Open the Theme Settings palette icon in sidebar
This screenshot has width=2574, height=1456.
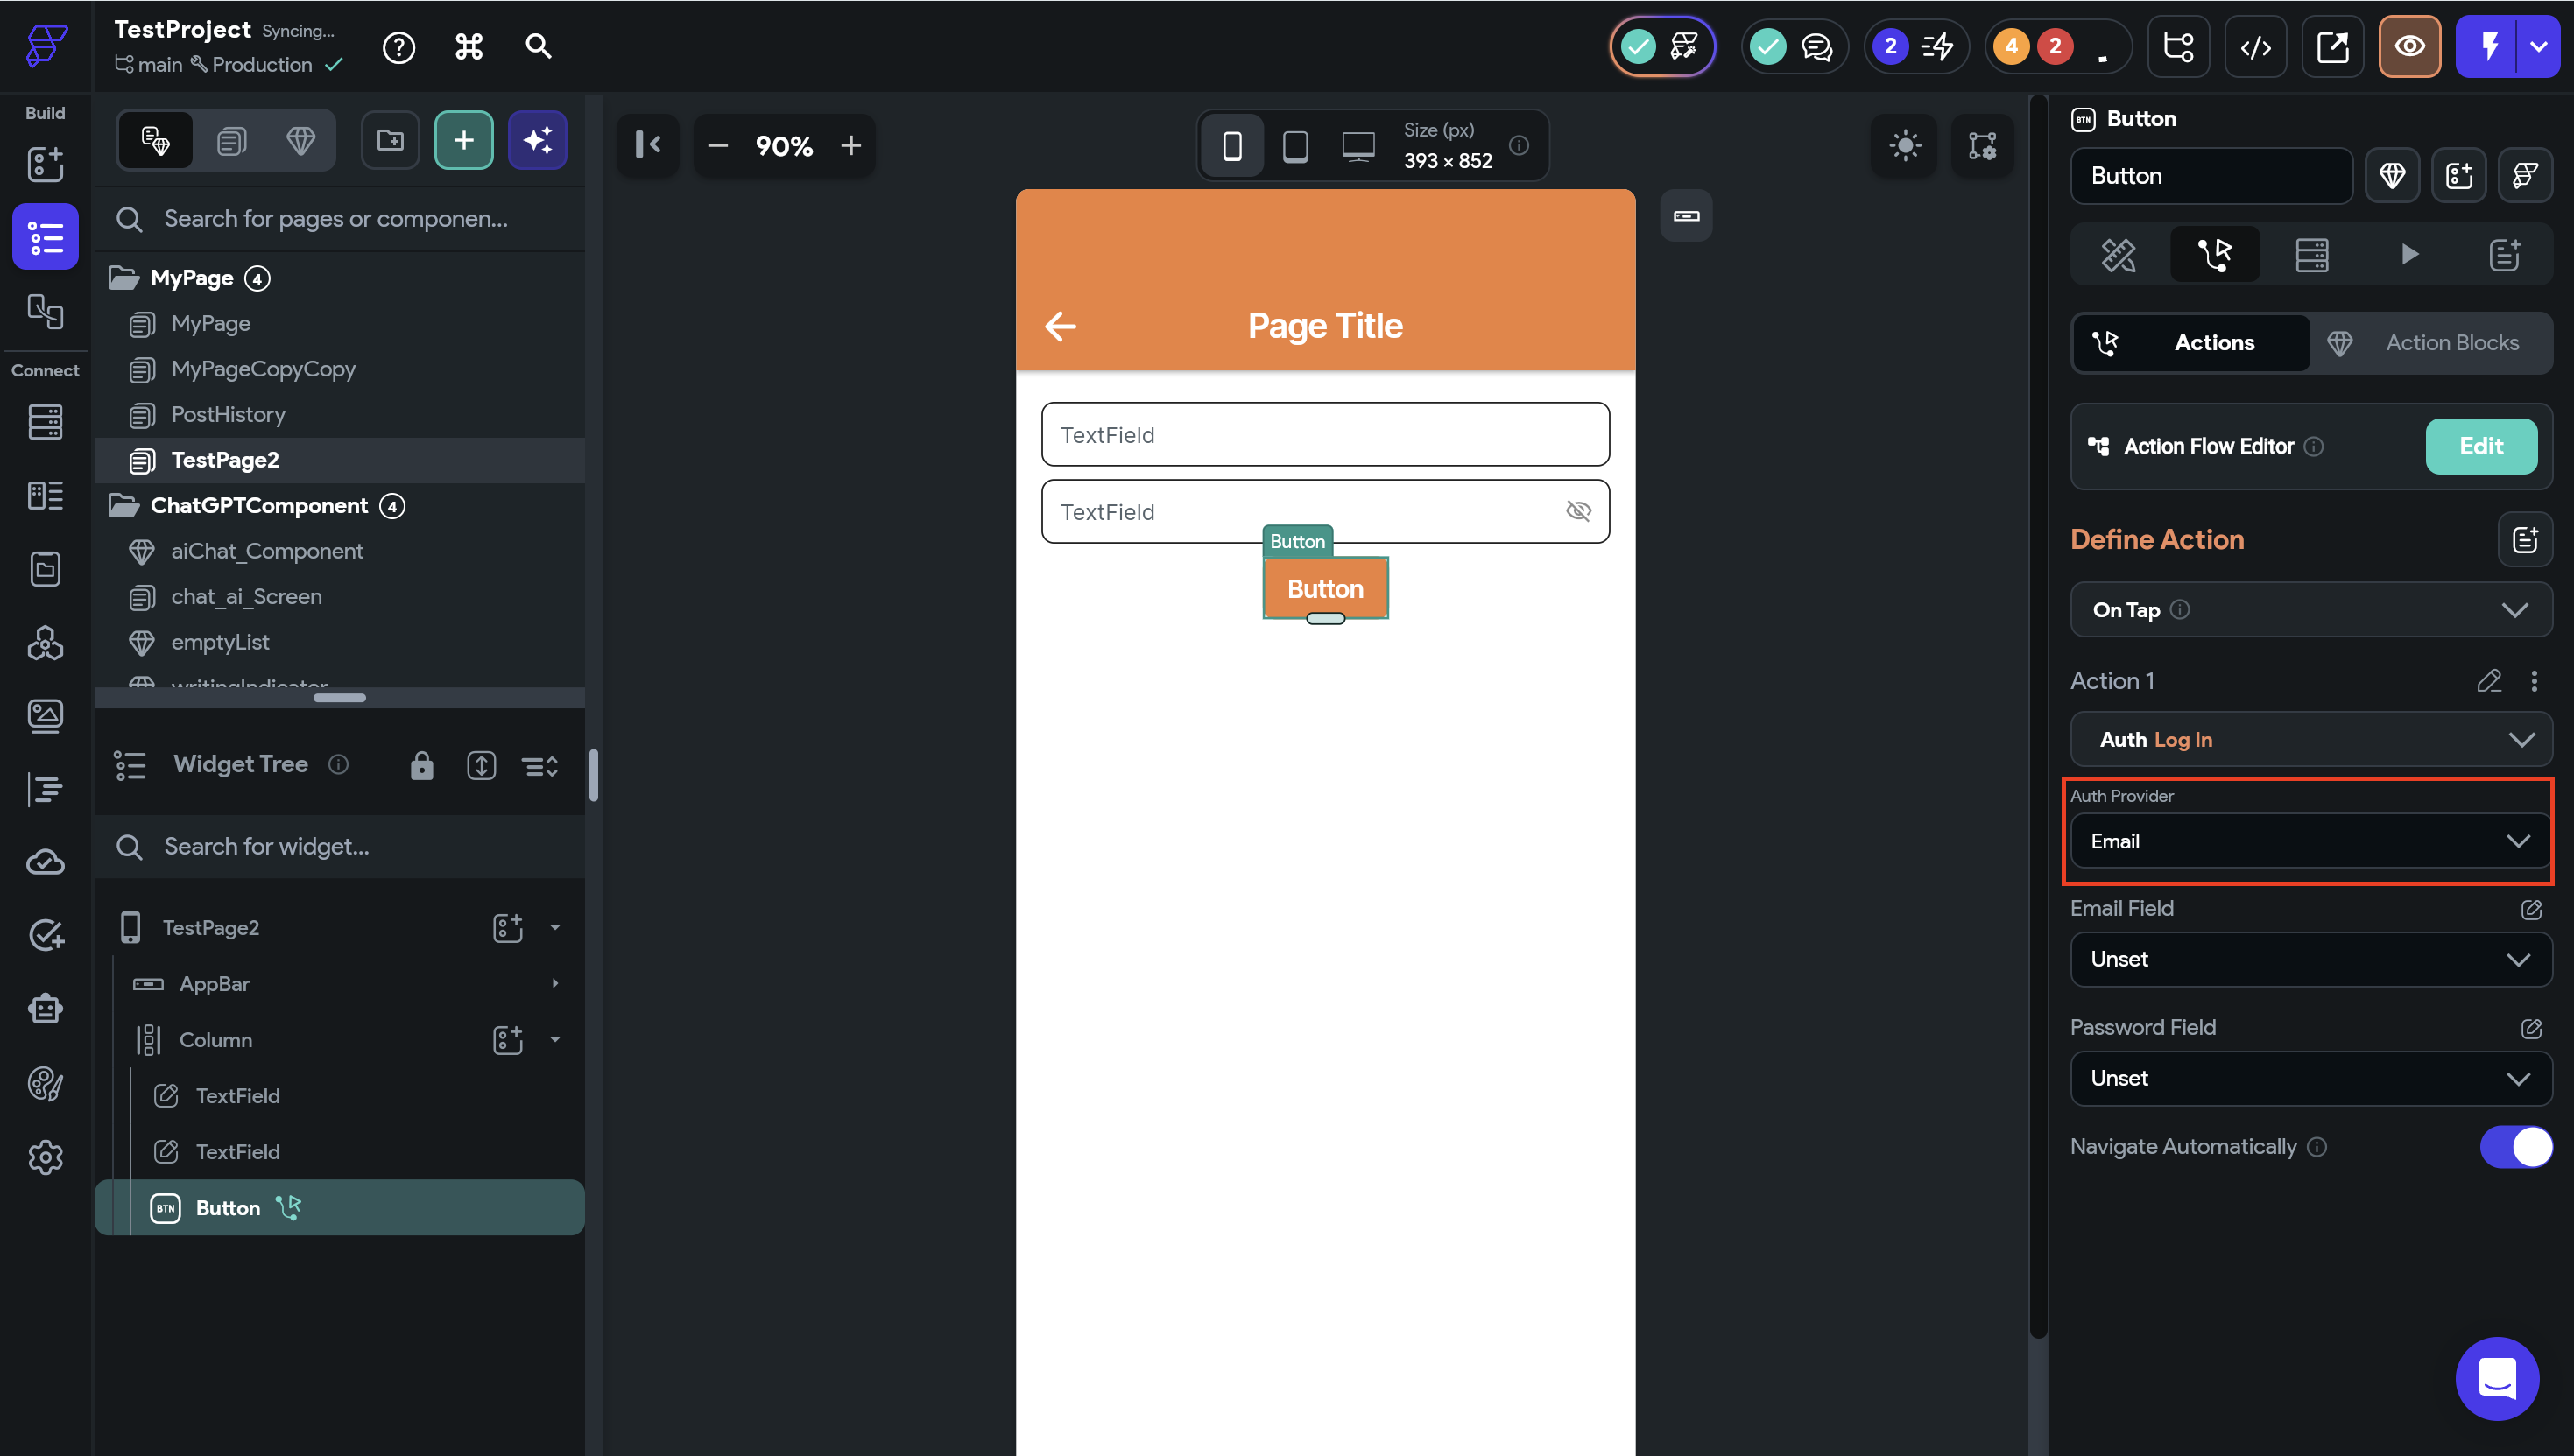tap(45, 1083)
